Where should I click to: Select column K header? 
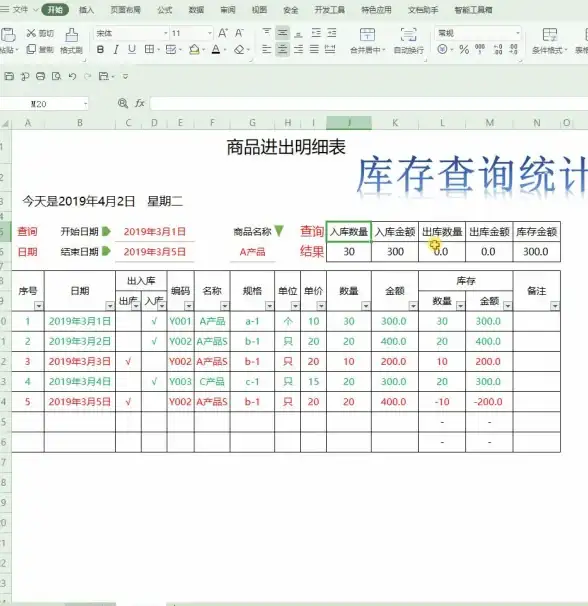(x=395, y=123)
